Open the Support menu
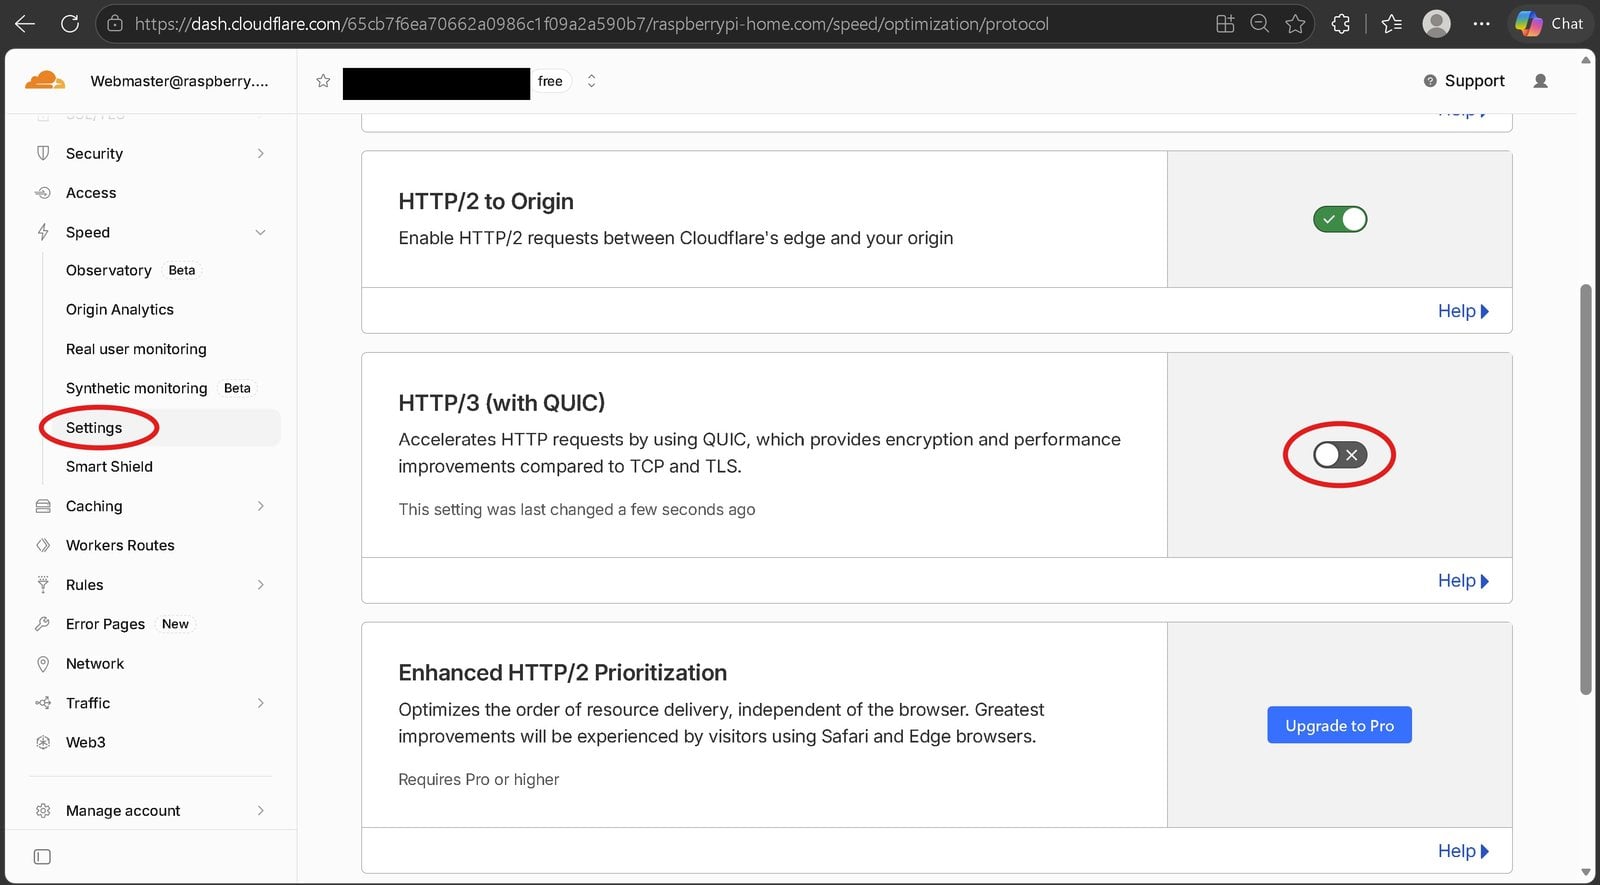The height and width of the screenshot is (885, 1600). (1464, 81)
